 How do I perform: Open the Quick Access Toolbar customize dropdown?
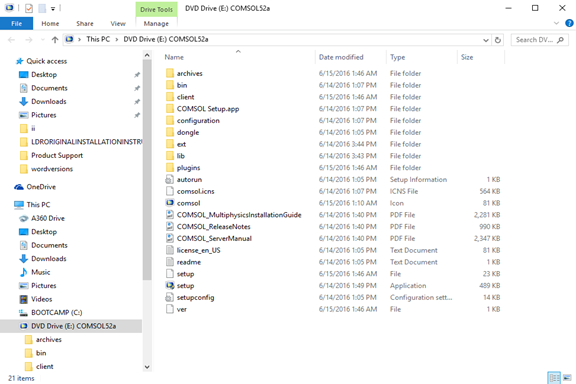53,8
